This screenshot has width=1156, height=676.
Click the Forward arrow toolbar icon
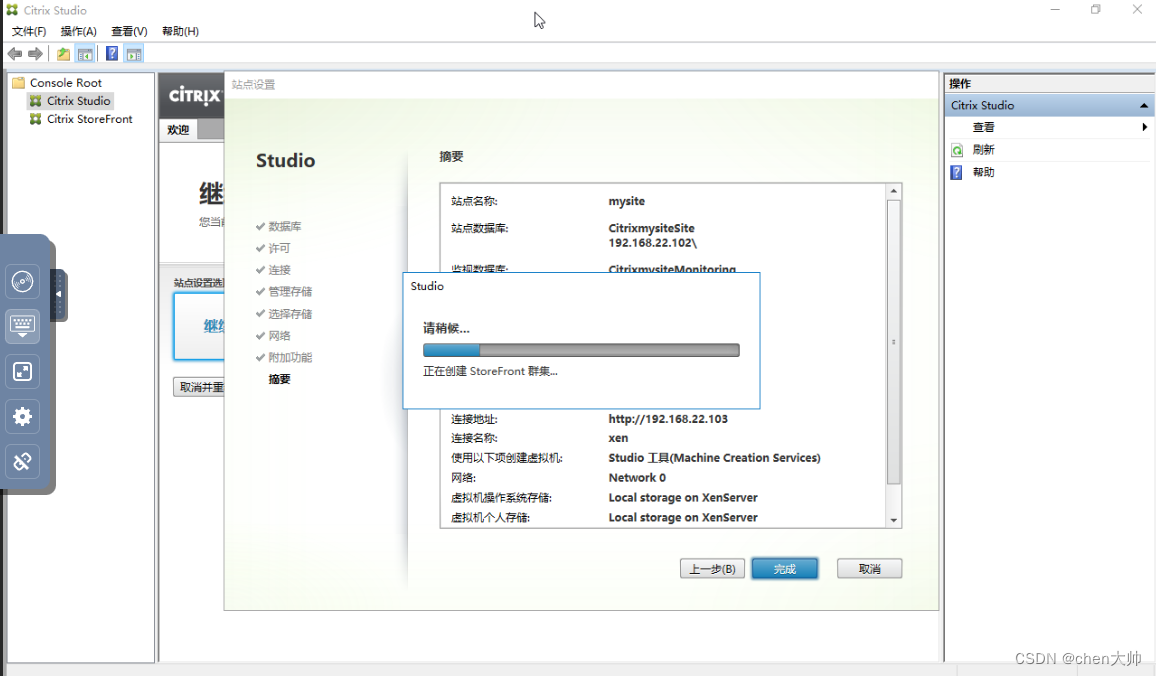35,54
